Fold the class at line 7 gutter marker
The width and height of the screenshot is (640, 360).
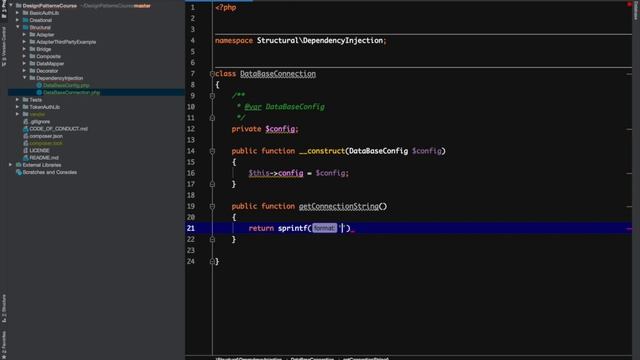coord(212,74)
